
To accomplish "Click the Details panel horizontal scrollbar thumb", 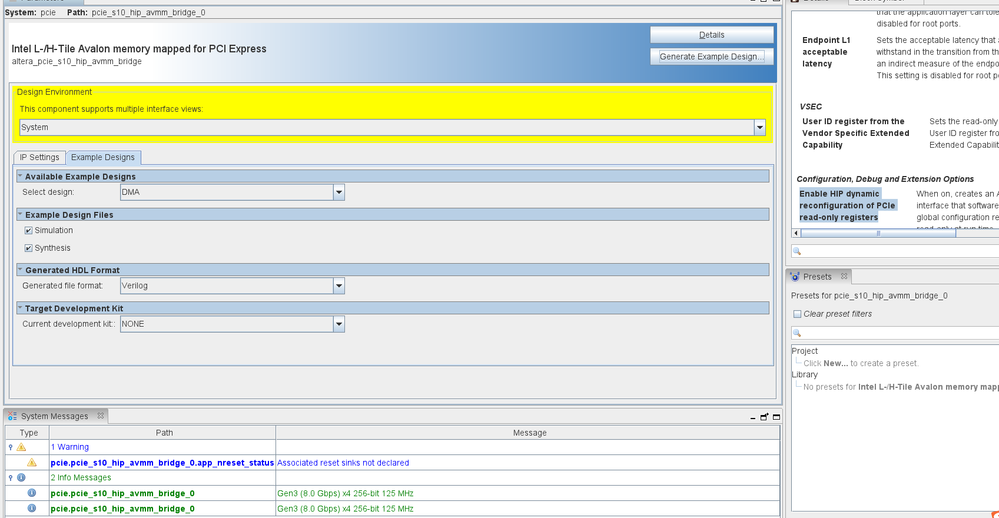I will pyautogui.click(x=878, y=233).
